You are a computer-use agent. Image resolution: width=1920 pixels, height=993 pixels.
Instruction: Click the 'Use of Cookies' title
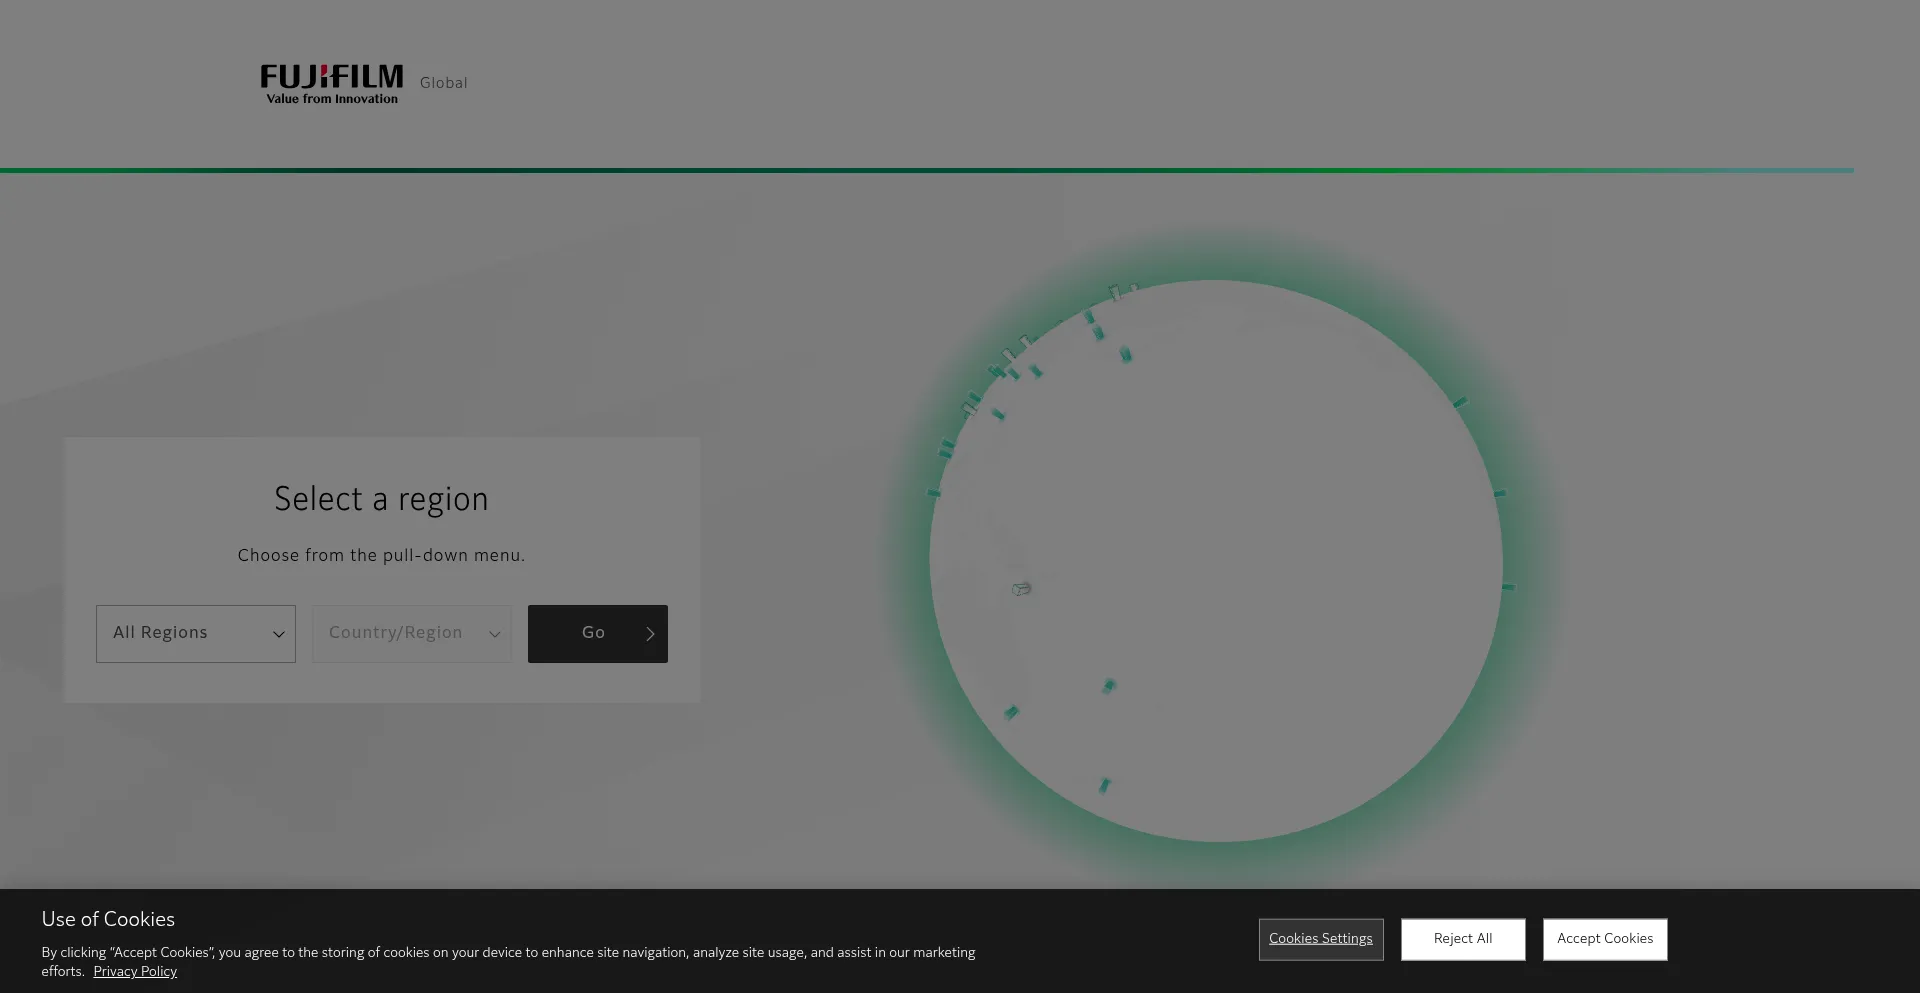coord(108,919)
